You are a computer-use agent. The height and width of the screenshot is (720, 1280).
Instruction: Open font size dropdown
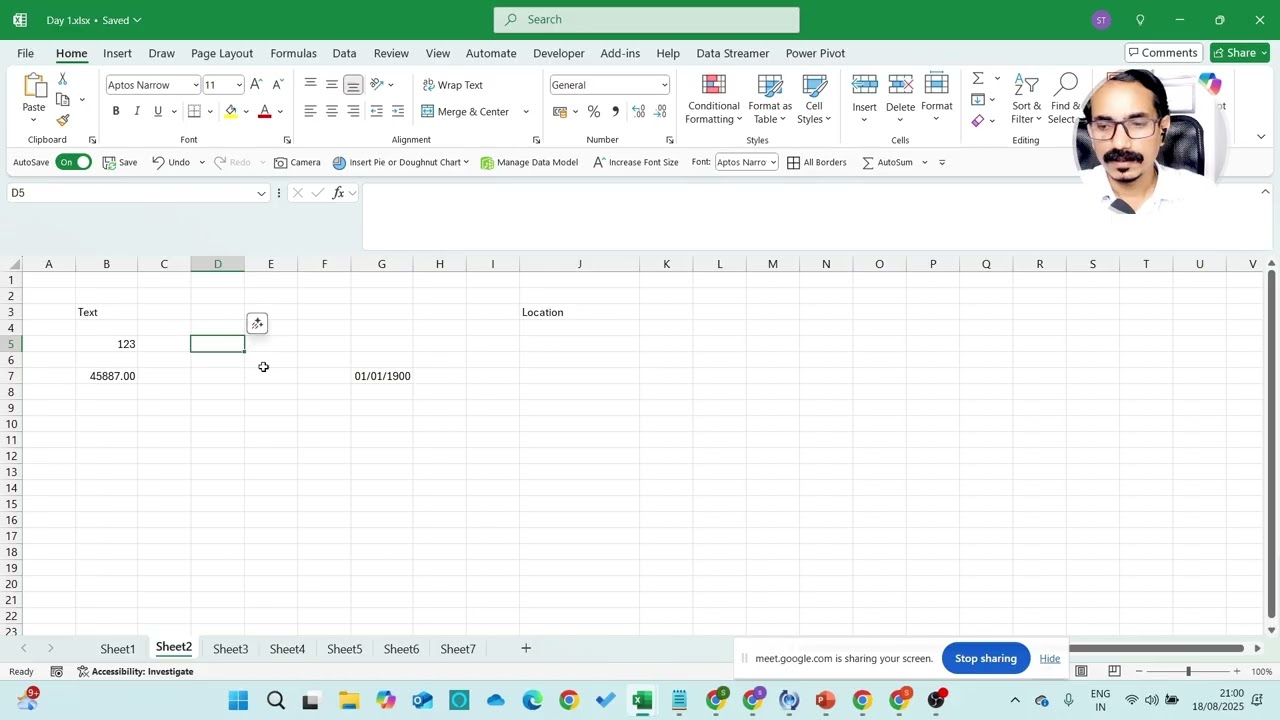239,85
